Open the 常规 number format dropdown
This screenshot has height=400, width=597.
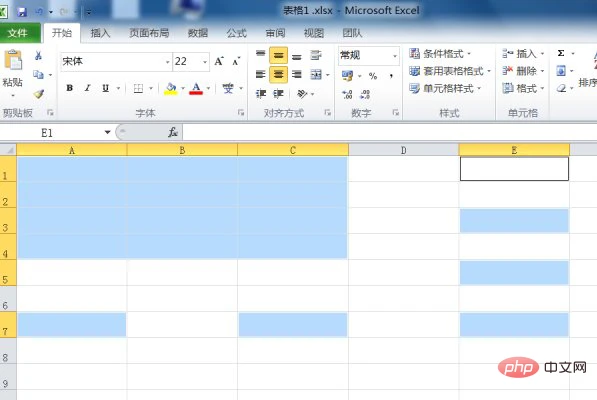[x=395, y=56]
